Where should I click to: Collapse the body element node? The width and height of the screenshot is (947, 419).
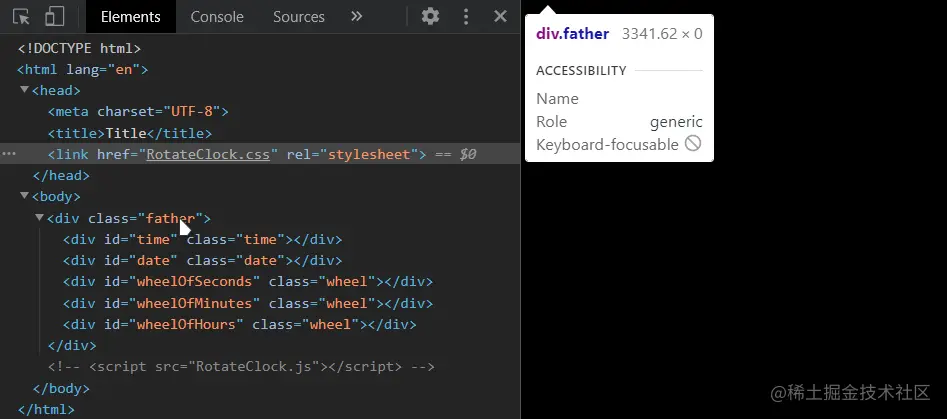[x=24, y=196]
